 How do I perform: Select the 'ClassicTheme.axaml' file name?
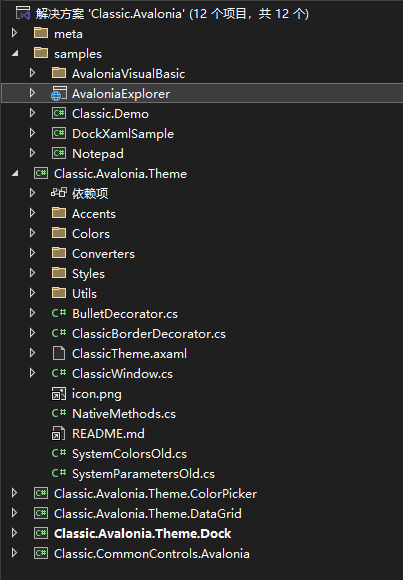130,354
